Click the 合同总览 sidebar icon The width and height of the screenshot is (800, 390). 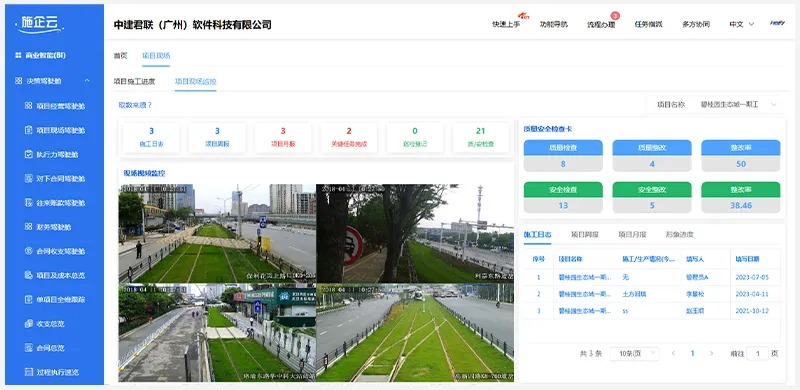29,348
